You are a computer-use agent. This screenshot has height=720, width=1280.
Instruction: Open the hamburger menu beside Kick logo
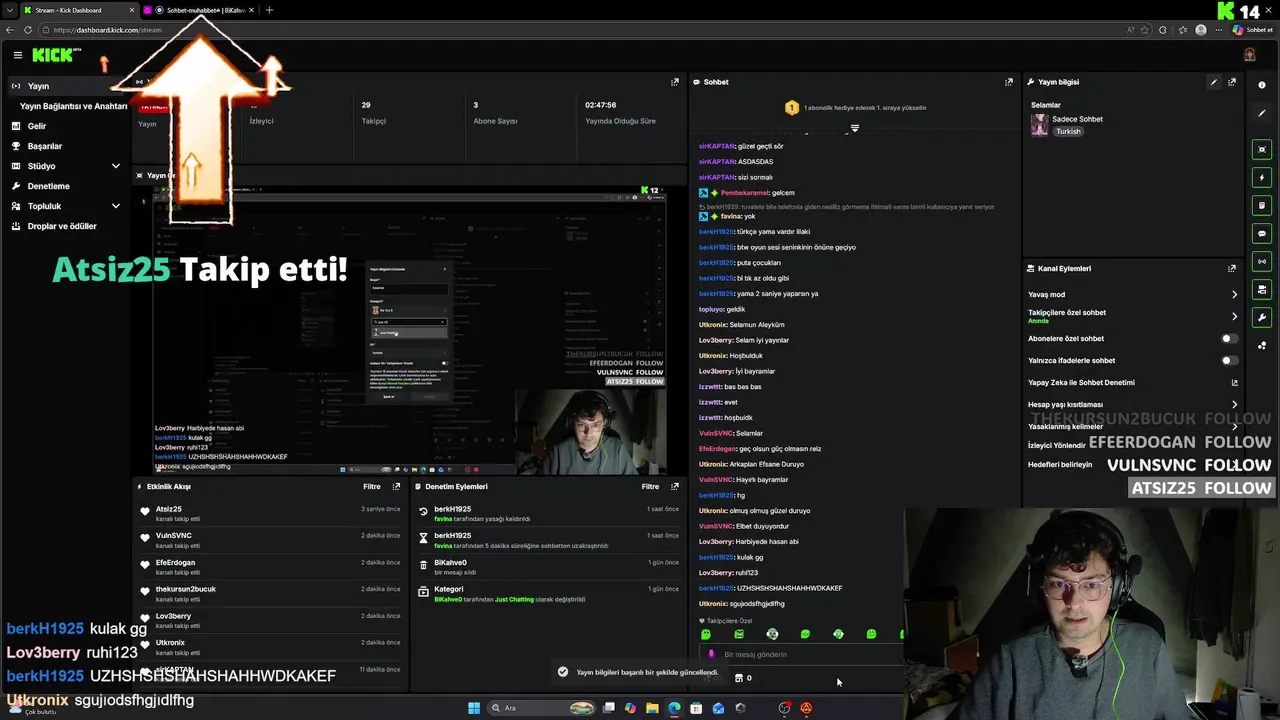pos(17,55)
